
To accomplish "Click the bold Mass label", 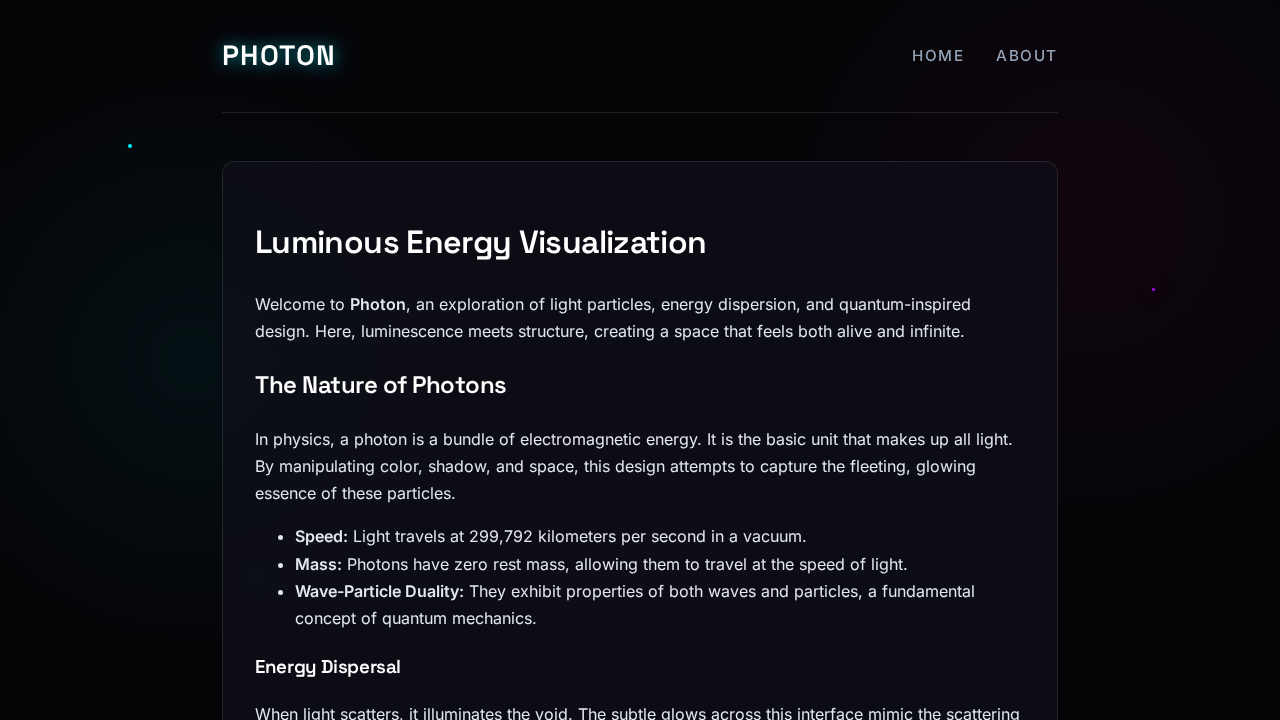I will 317,563.
